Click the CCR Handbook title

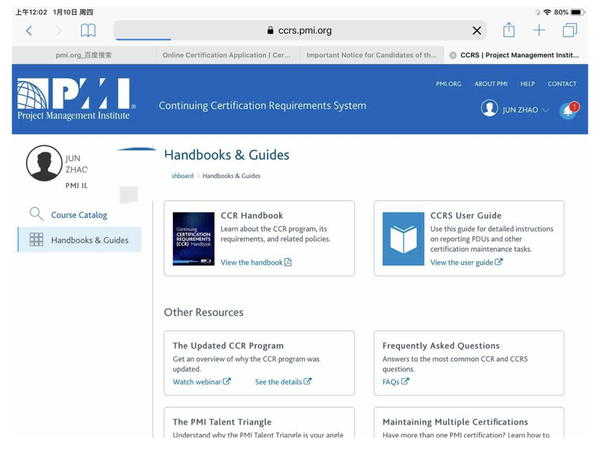click(252, 215)
